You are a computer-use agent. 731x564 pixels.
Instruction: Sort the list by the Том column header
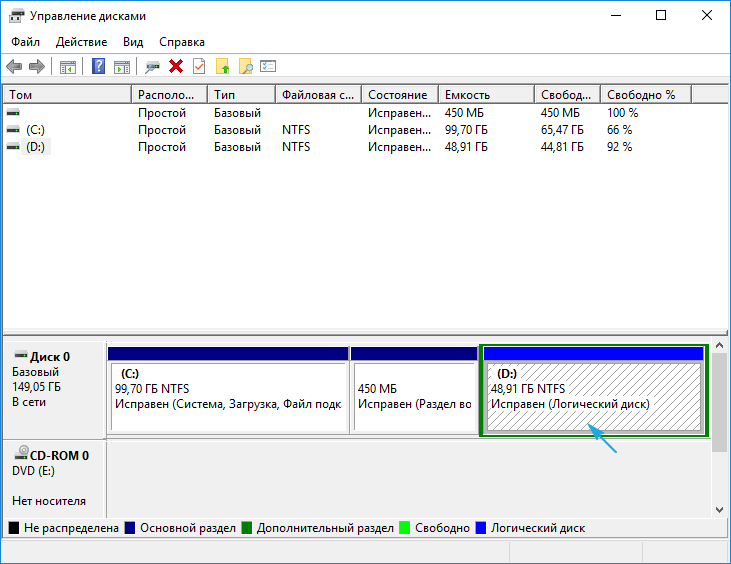pos(66,94)
